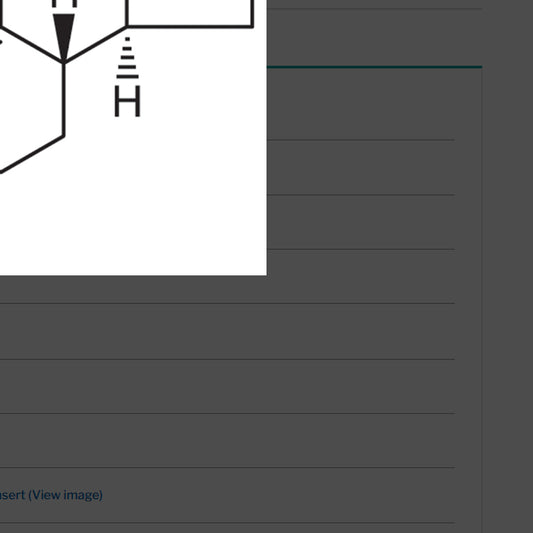Image resolution: width=533 pixels, height=533 pixels.
Task: Open the 'View image' link
Action: [66, 495]
